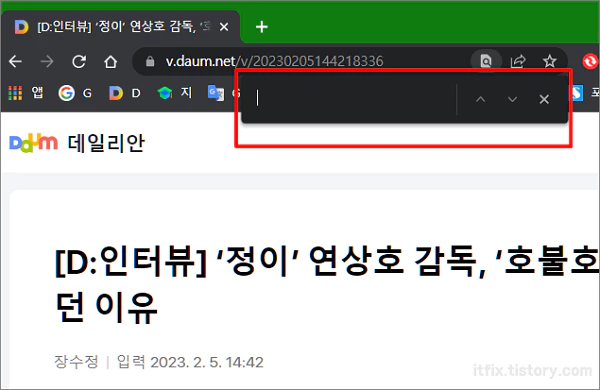Jump to previous find result
Screen dimensions: 600x390
(x=481, y=100)
